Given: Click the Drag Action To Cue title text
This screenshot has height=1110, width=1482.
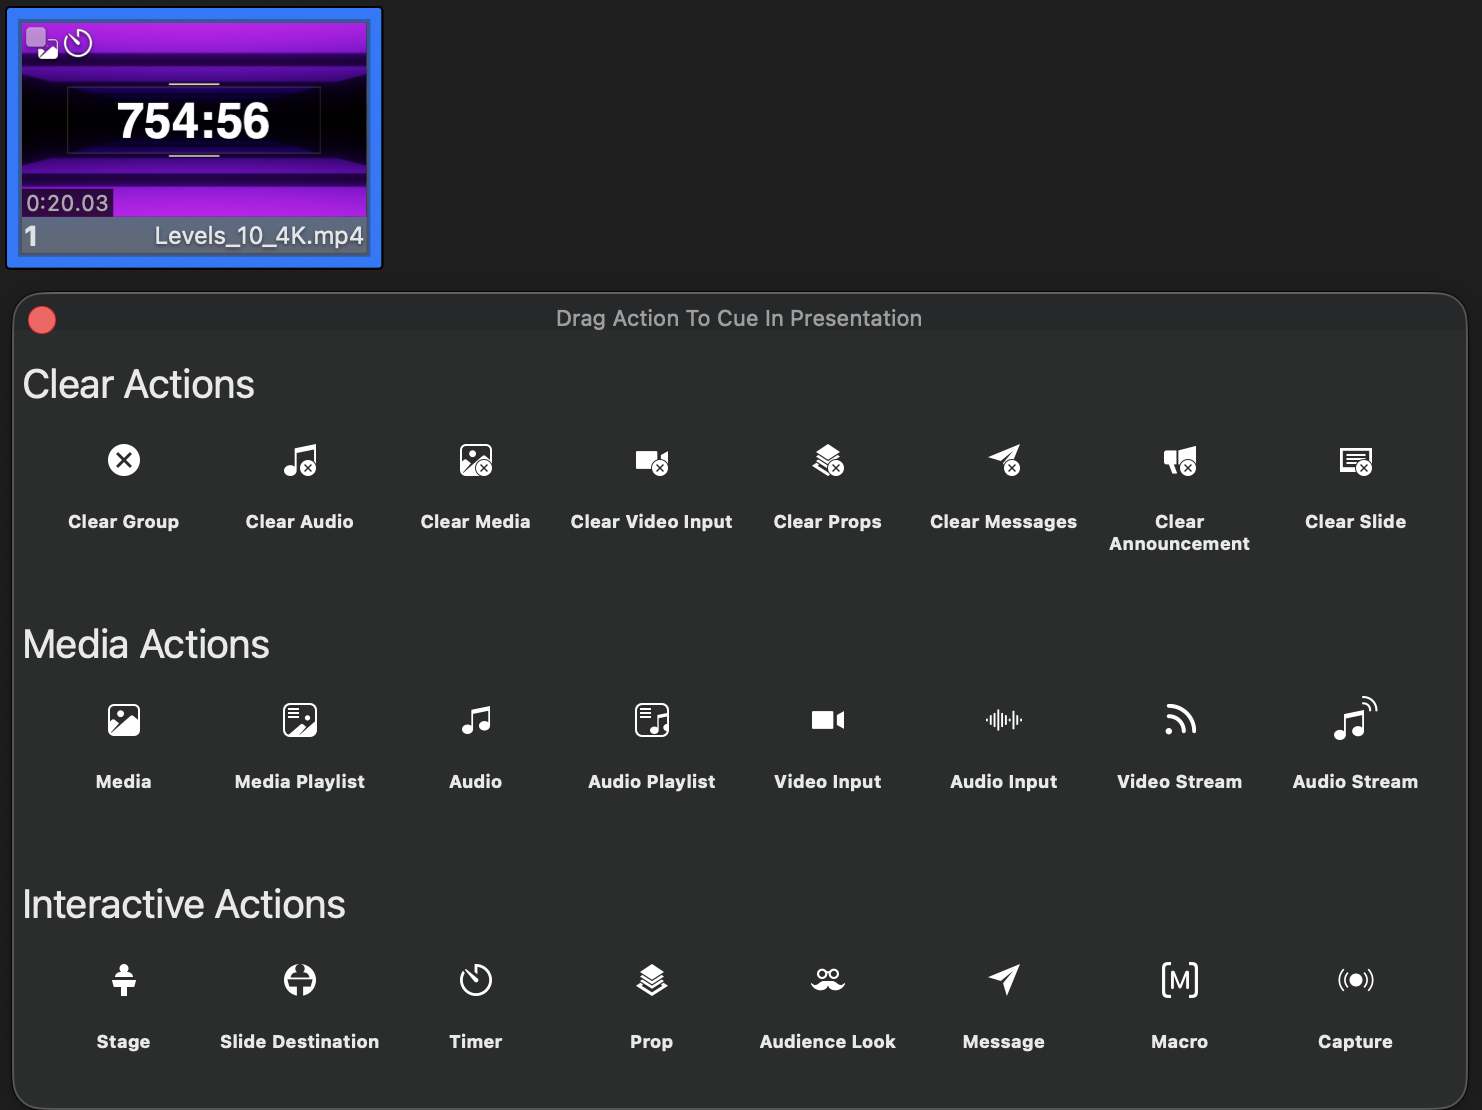Looking at the screenshot, I should (x=739, y=318).
